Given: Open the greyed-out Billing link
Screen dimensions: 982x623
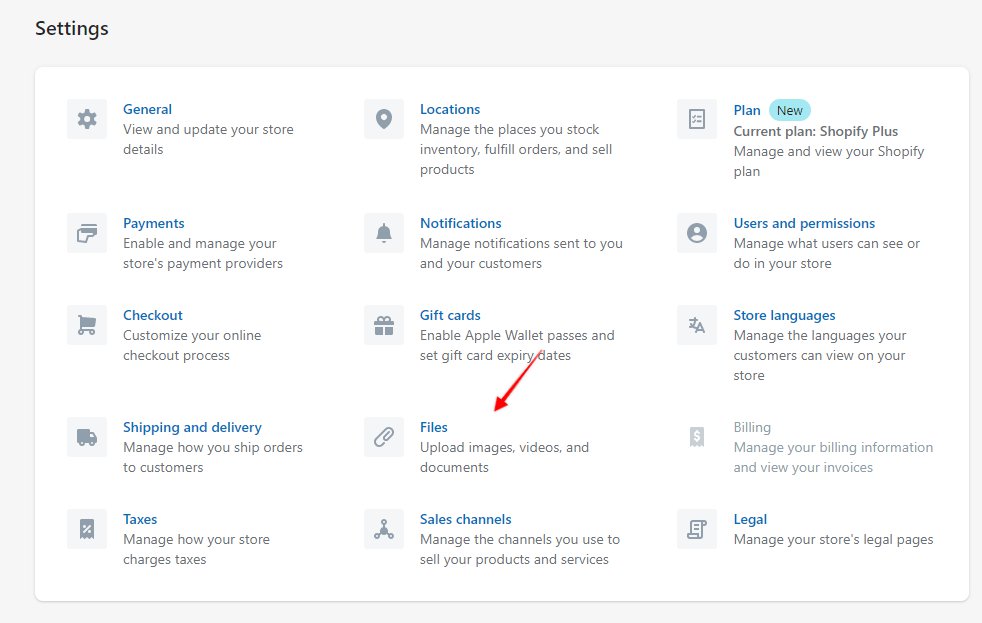Looking at the screenshot, I should click(x=752, y=427).
